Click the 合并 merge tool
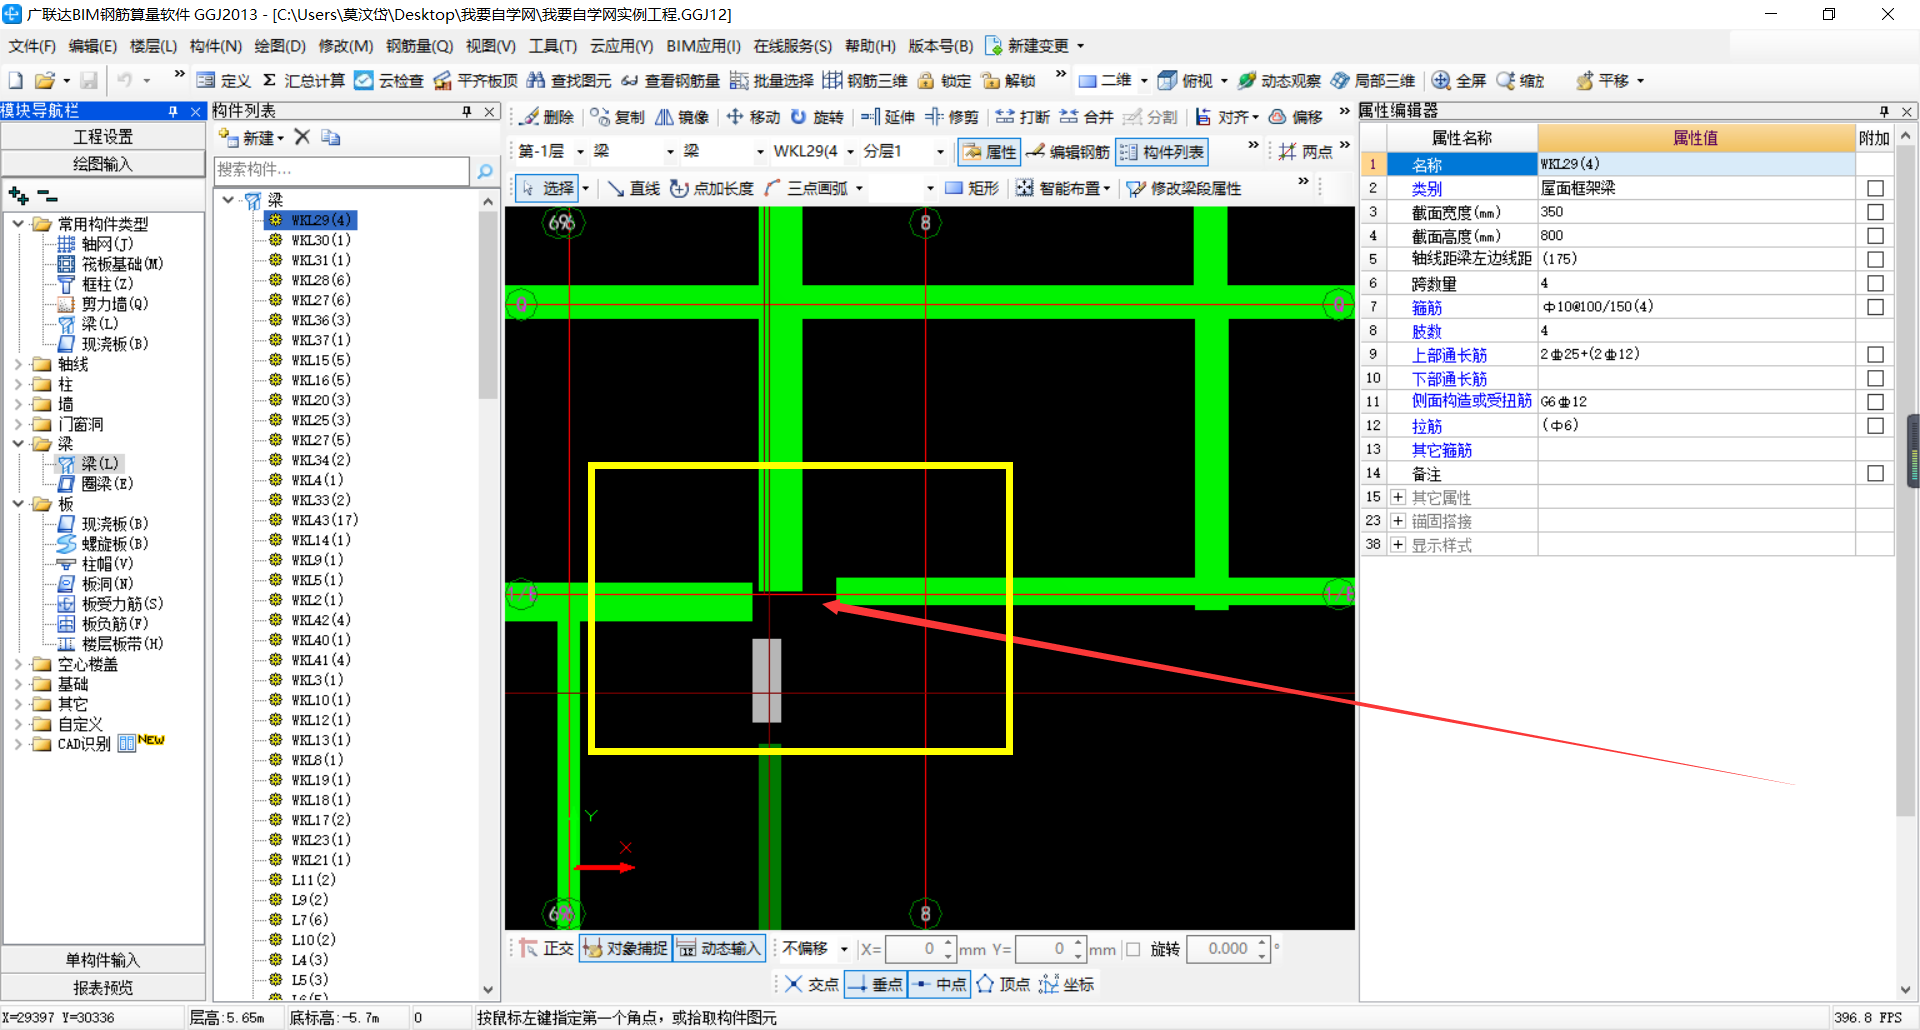Screen dimensions: 1920x1030 pos(1087,117)
